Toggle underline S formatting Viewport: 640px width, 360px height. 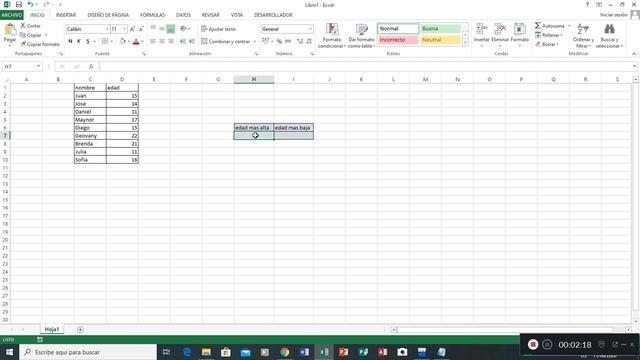pos(87,41)
